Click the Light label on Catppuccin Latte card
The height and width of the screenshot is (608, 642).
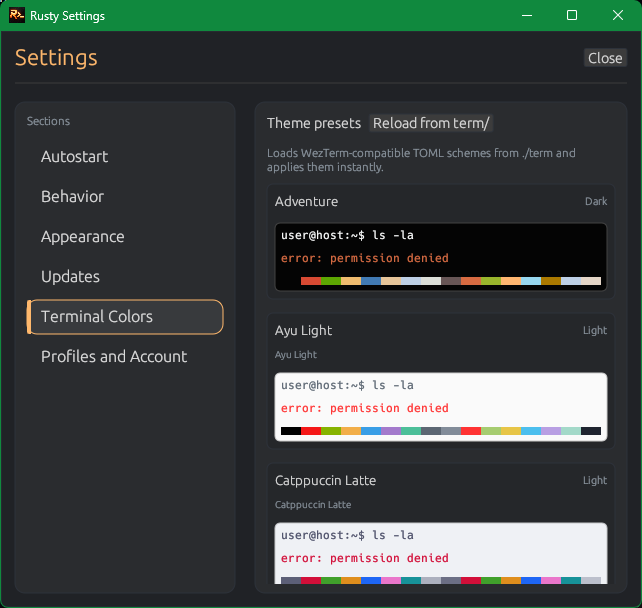(x=595, y=480)
